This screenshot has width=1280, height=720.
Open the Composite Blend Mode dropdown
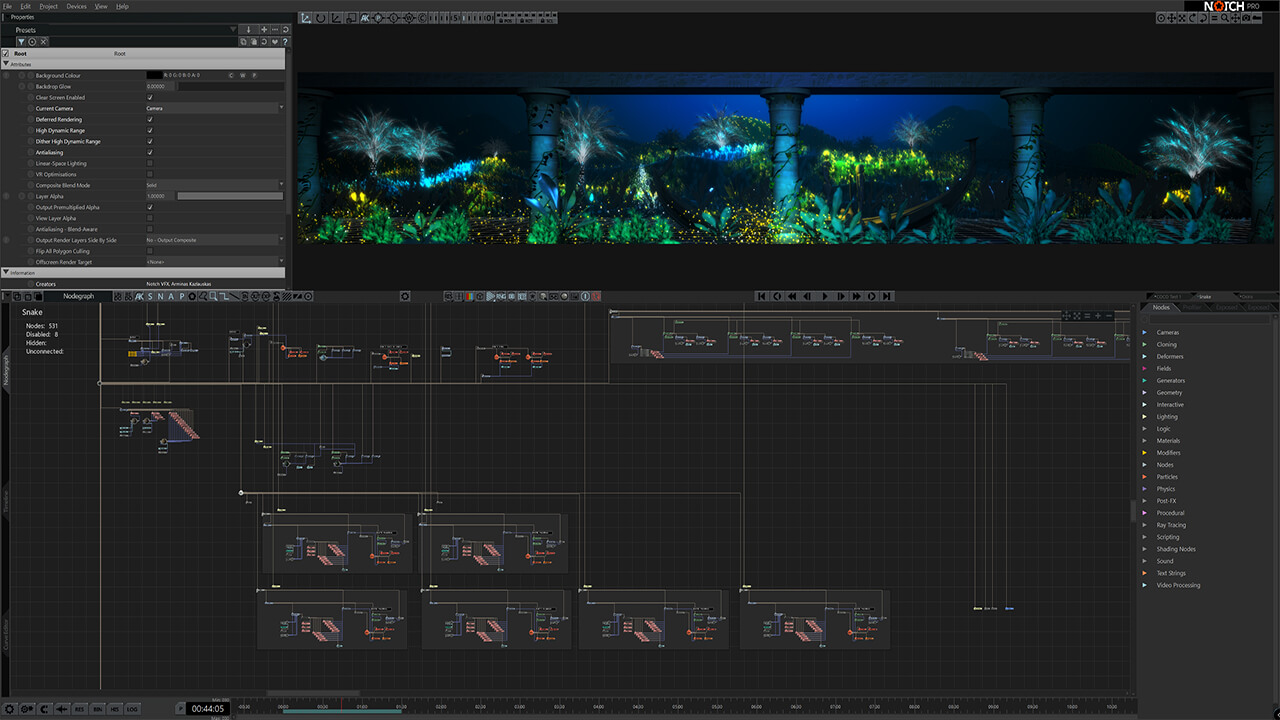[215, 185]
